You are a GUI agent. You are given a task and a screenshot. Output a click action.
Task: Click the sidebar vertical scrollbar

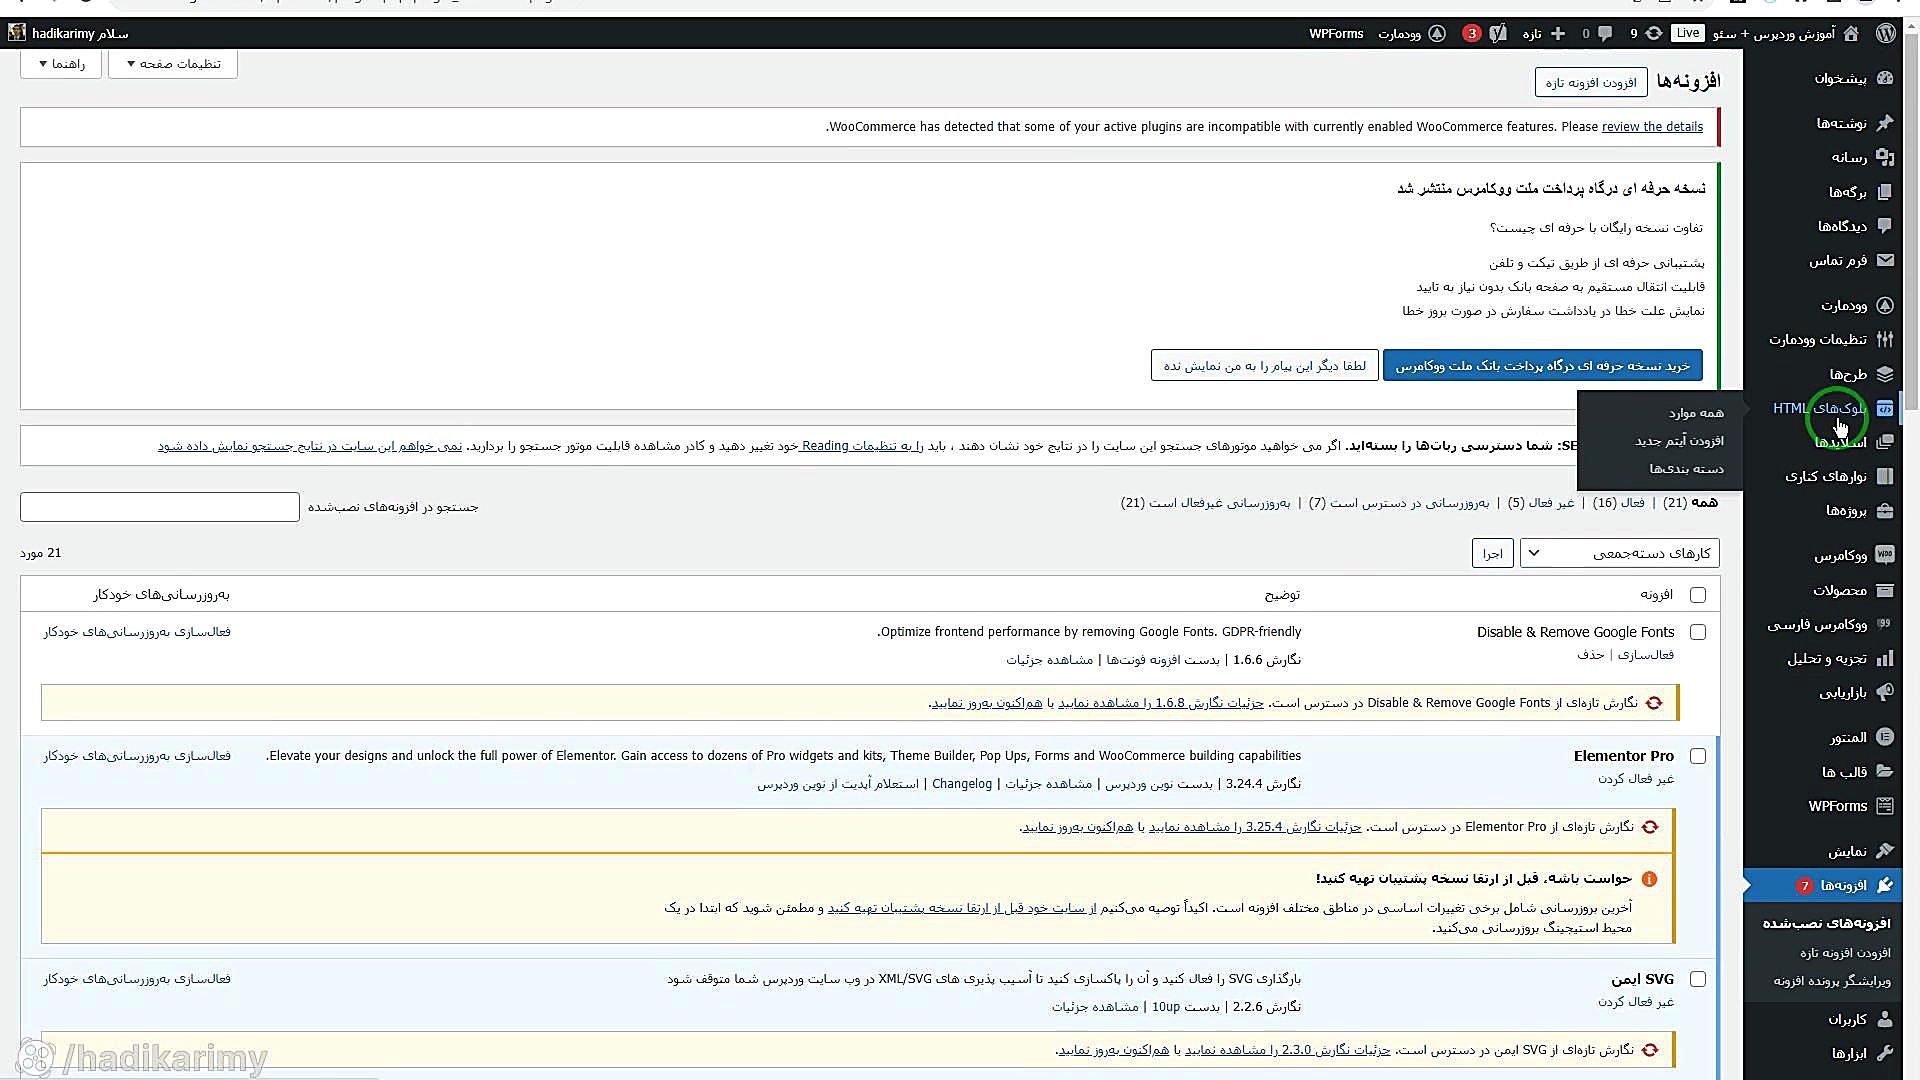[x=1912, y=224]
